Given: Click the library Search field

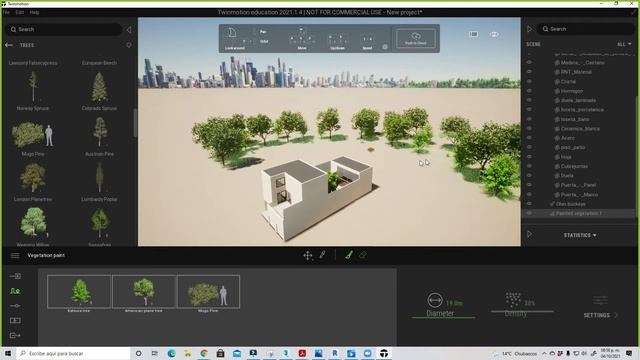Looking at the screenshot, I should pos(64,29).
